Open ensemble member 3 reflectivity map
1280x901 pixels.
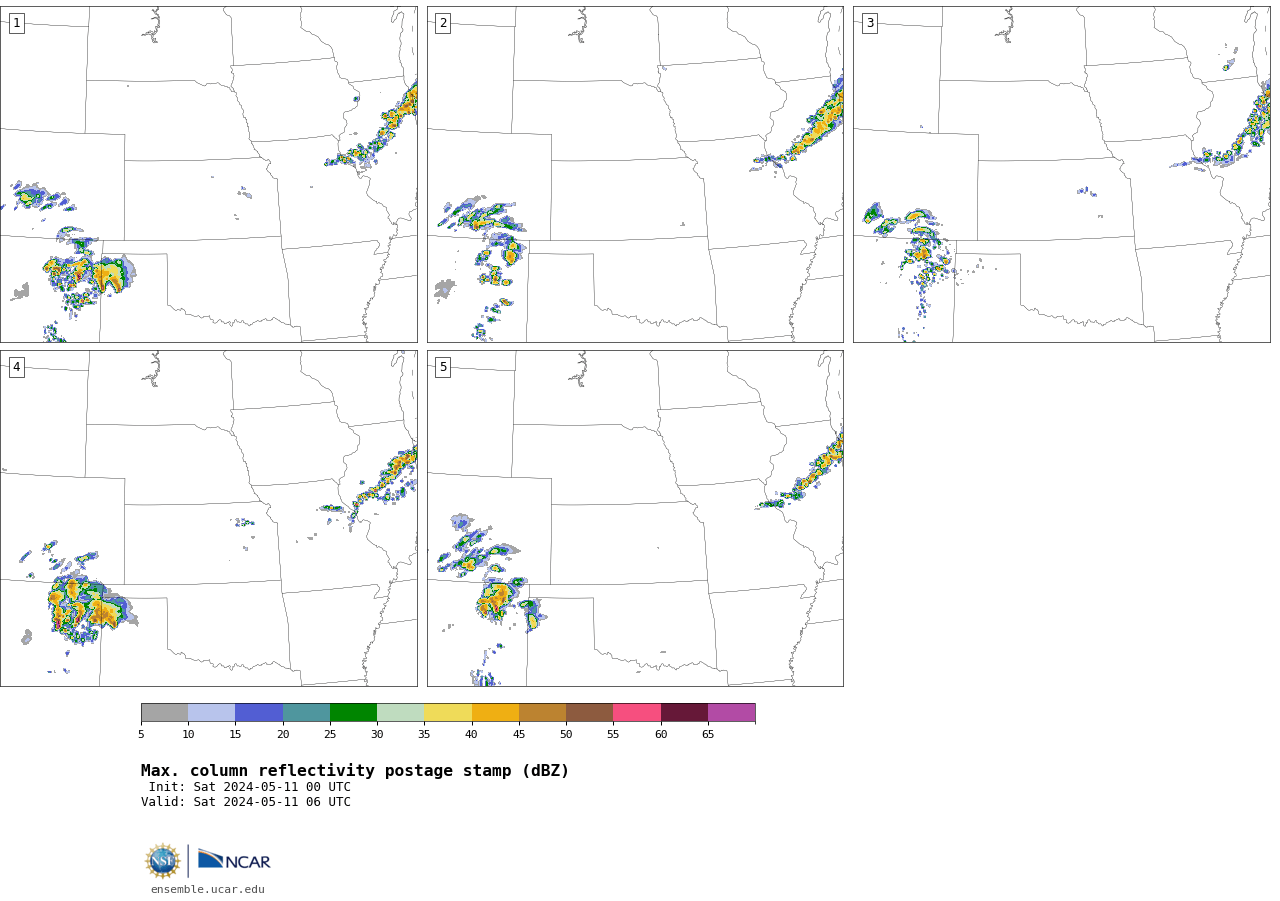(1062, 174)
